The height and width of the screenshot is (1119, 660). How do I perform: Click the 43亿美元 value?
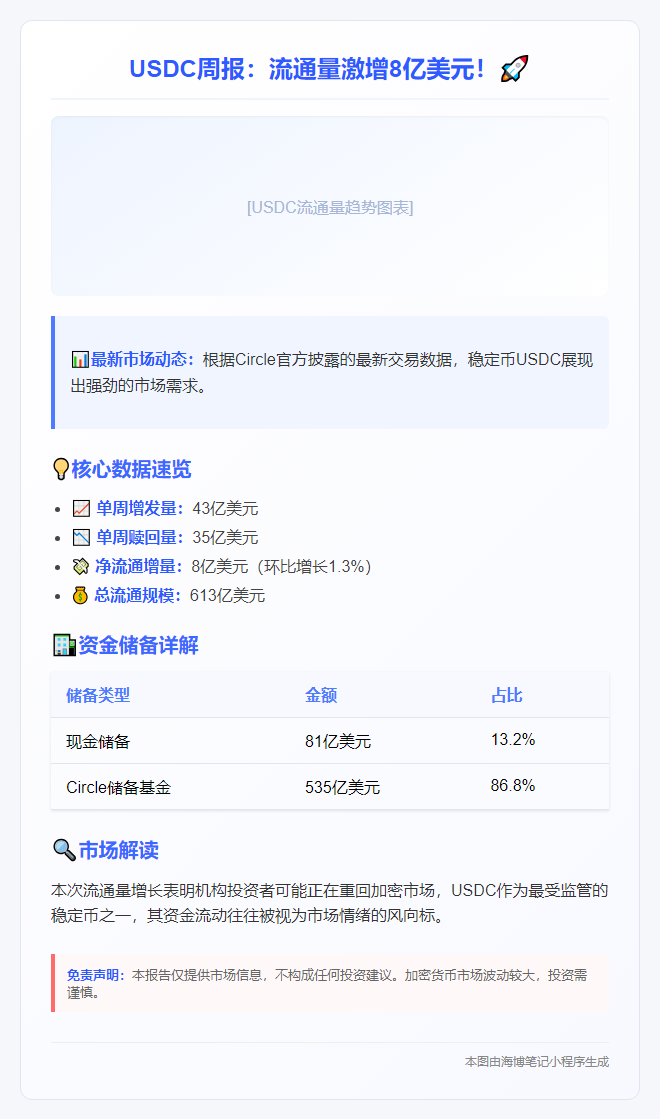[x=225, y=508]
